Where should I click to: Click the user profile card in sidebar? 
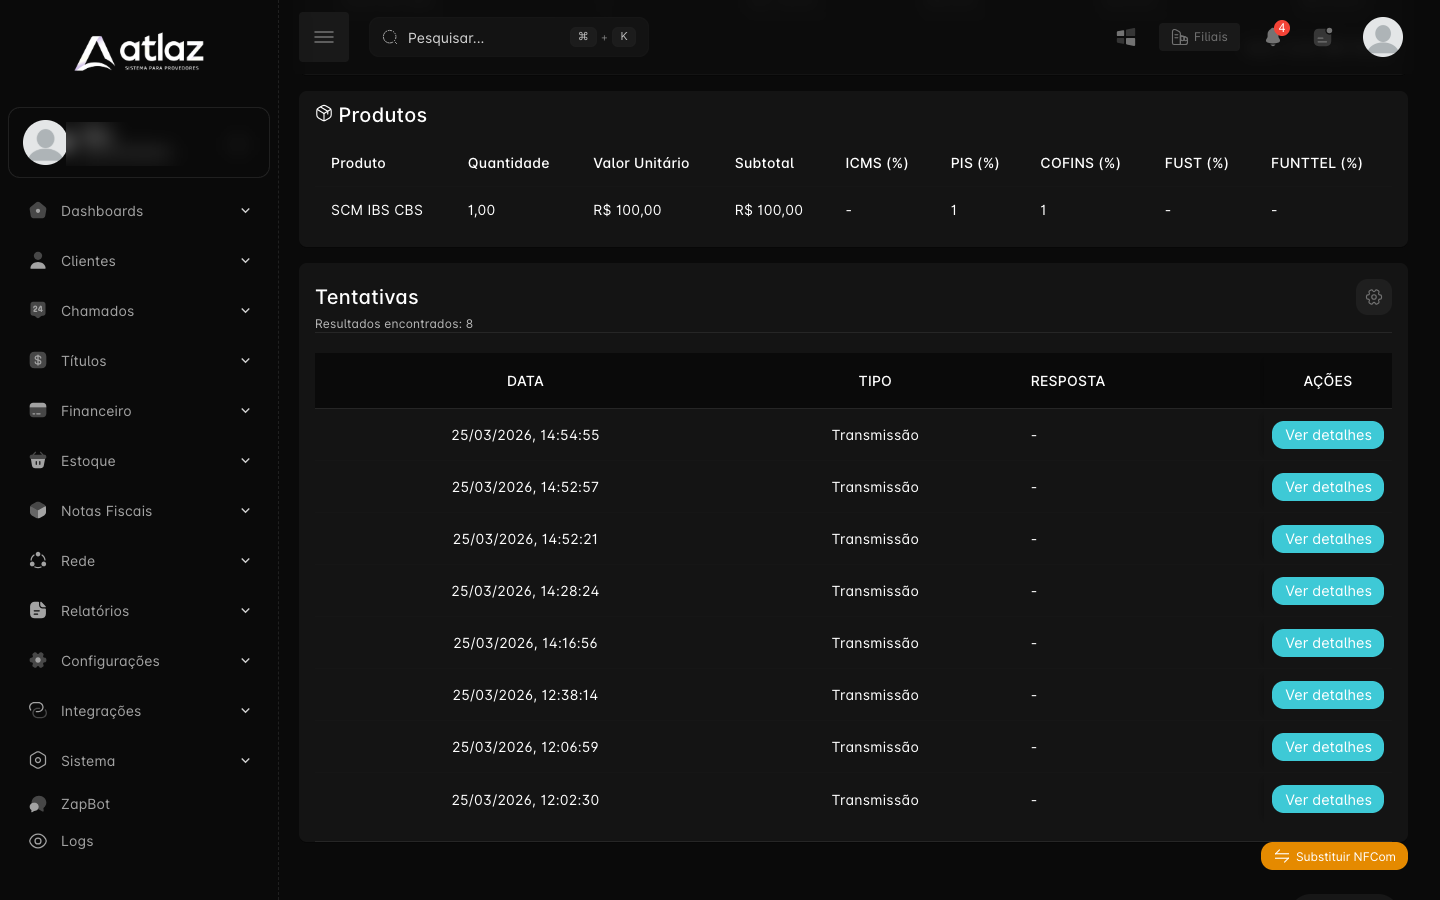(139, 142)
